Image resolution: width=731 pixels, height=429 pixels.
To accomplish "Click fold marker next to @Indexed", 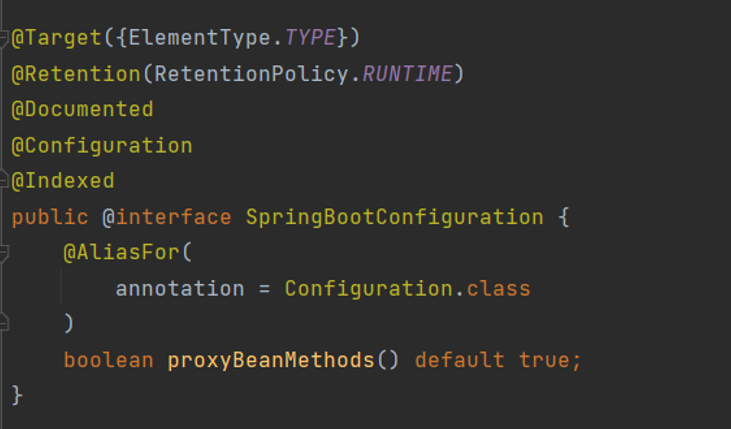I will pos(4,181).
